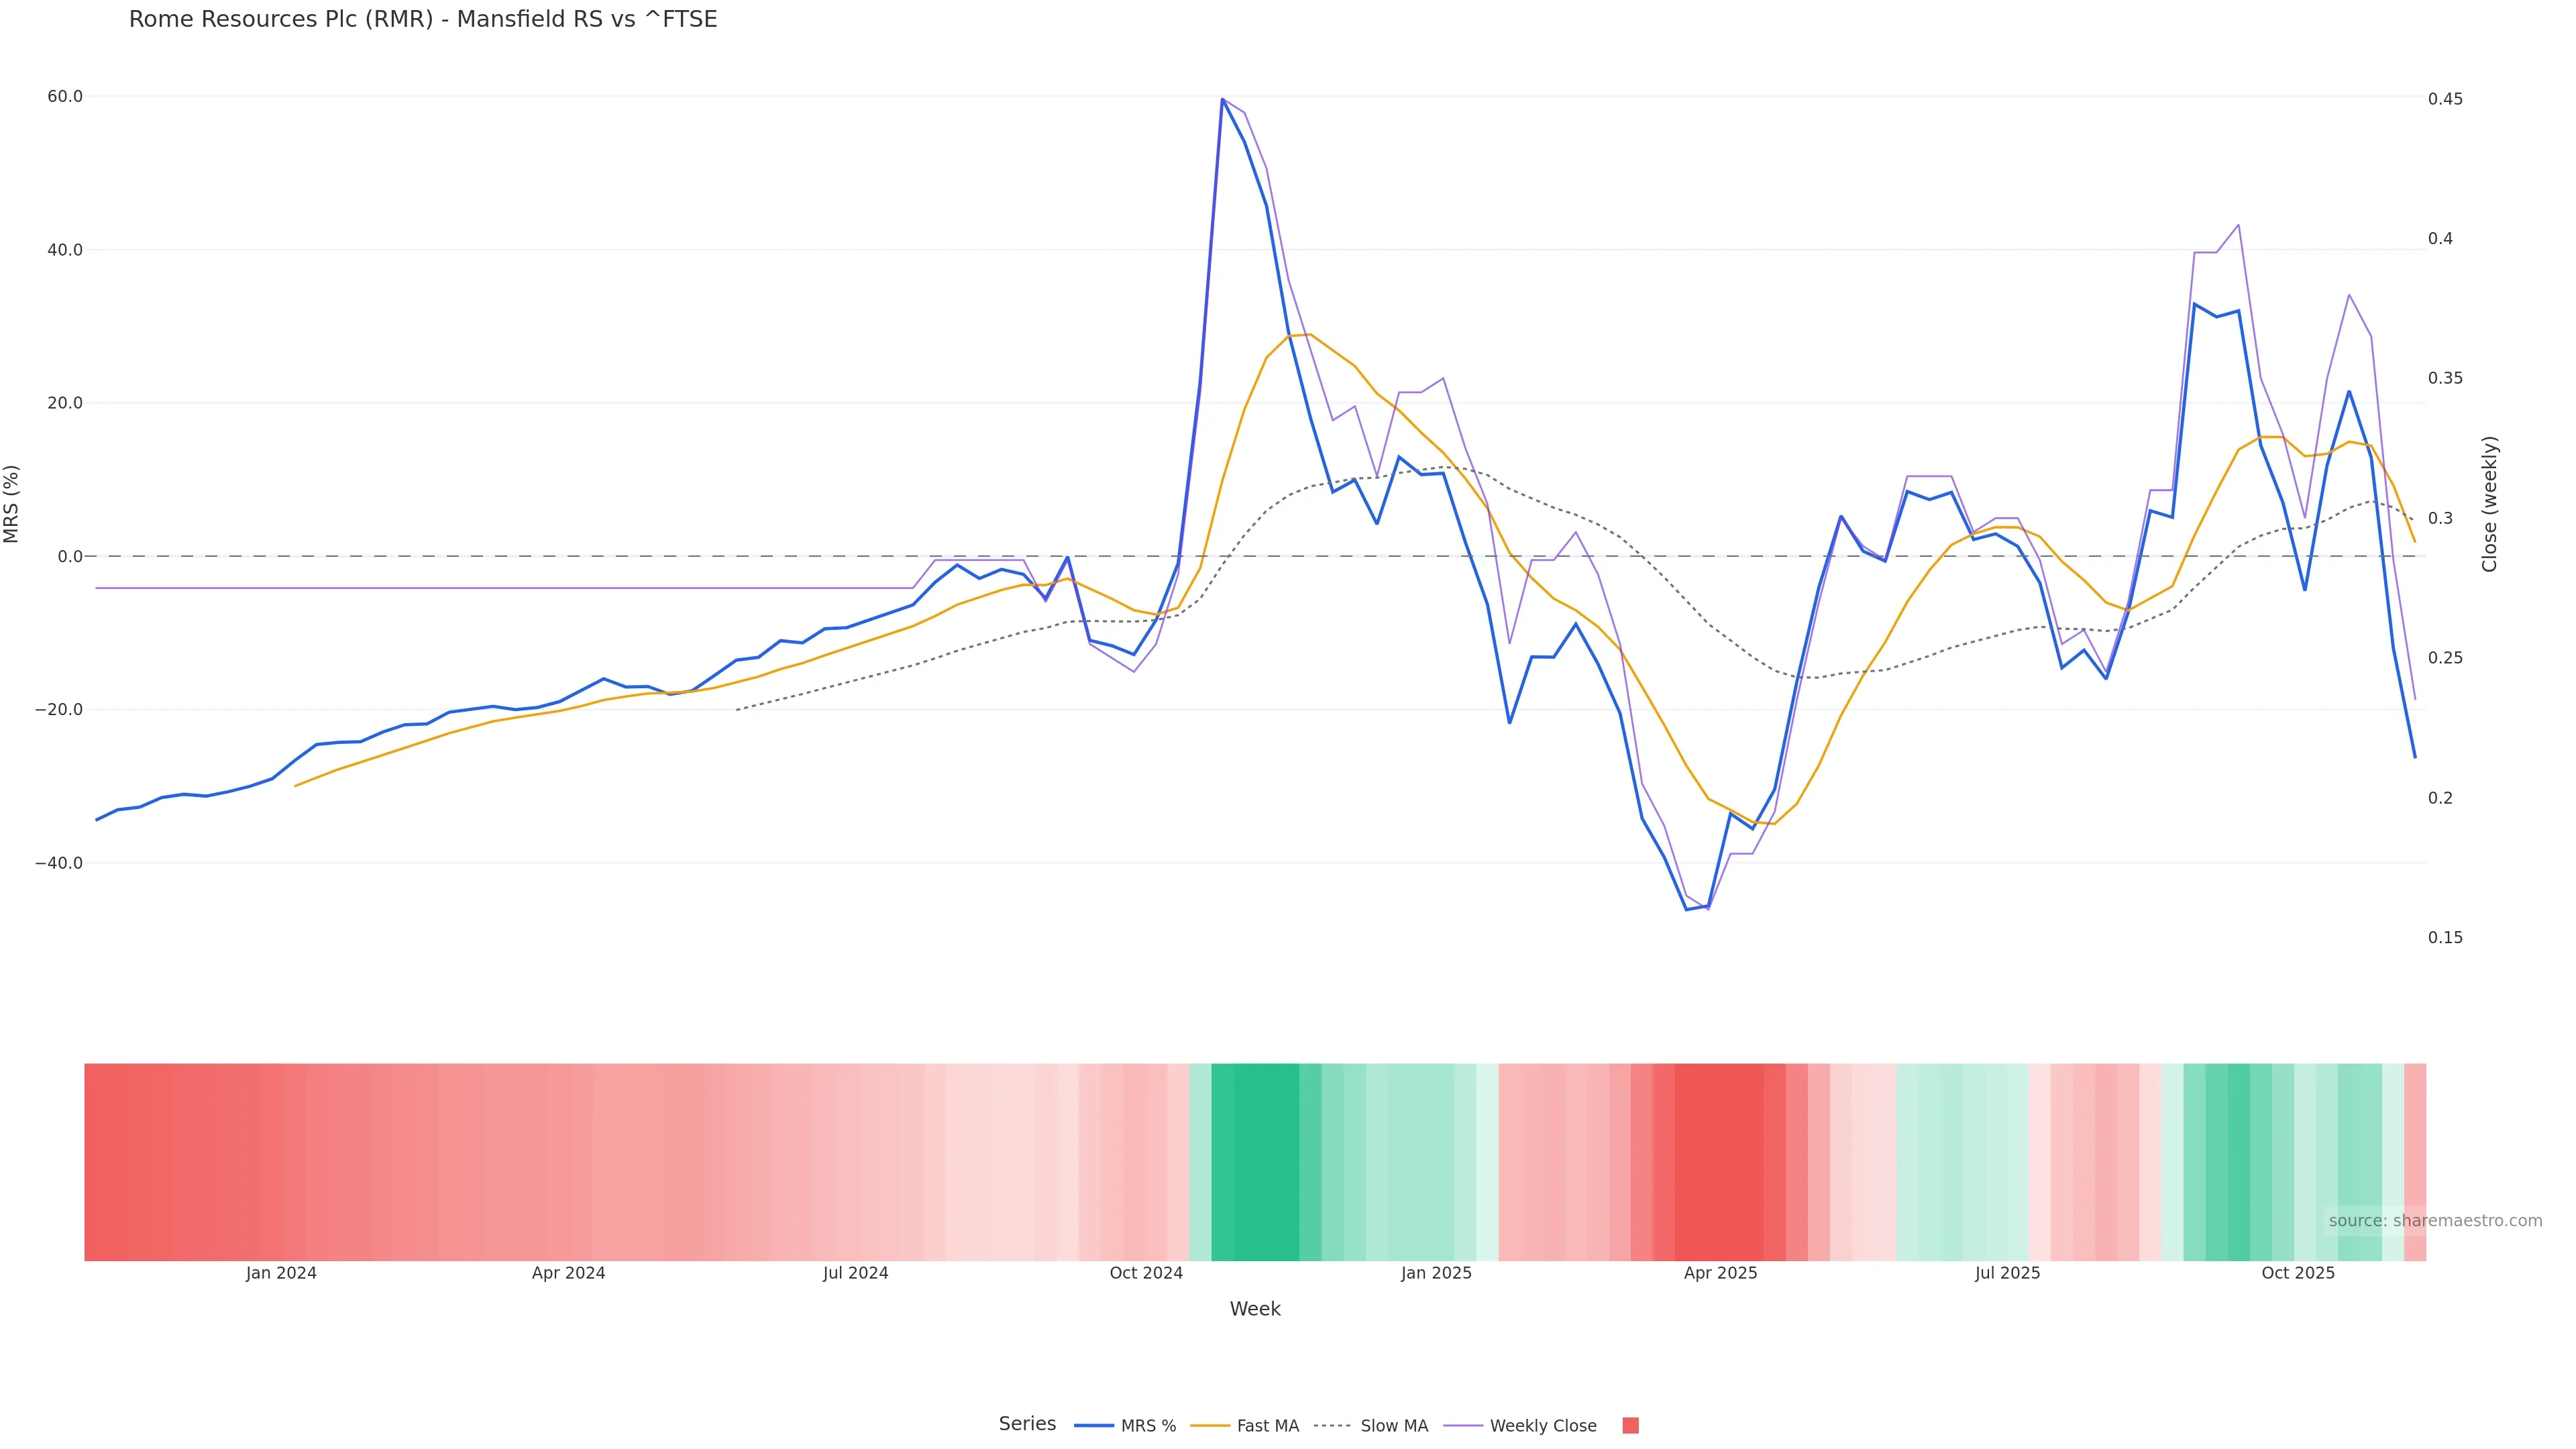Click the MRS % peak near 60
This screenshot has width=2576, height=1449.
(1222, 99)
